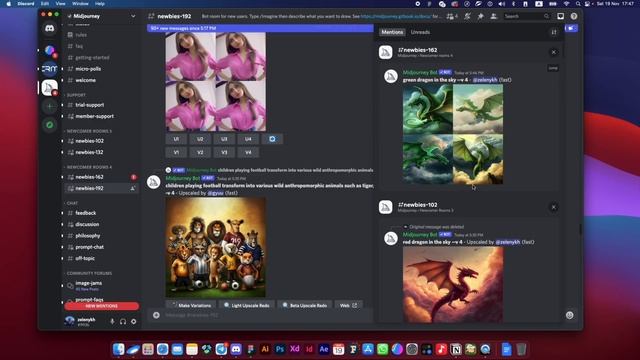Toggle the member list icon

pos(493,16)
